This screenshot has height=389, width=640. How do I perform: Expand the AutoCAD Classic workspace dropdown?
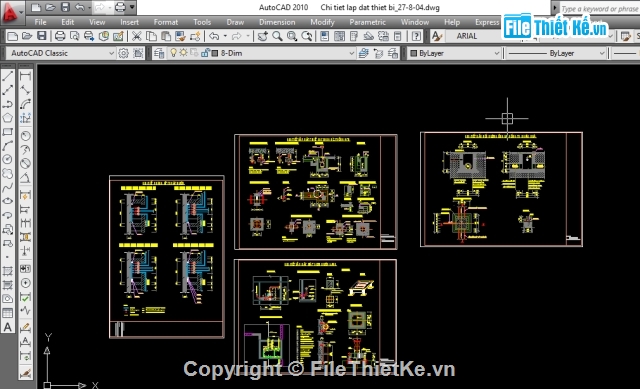click(x=61, y=53)
